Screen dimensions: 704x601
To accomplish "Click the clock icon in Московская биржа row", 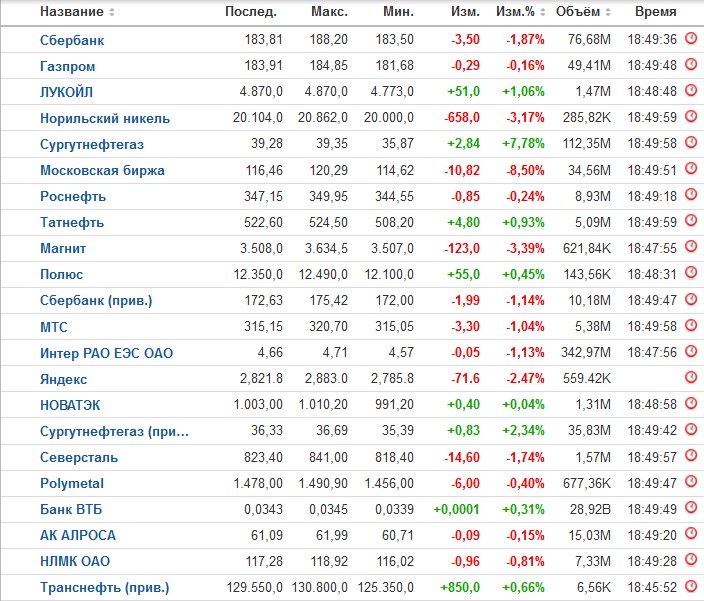I will pos(691,169).
